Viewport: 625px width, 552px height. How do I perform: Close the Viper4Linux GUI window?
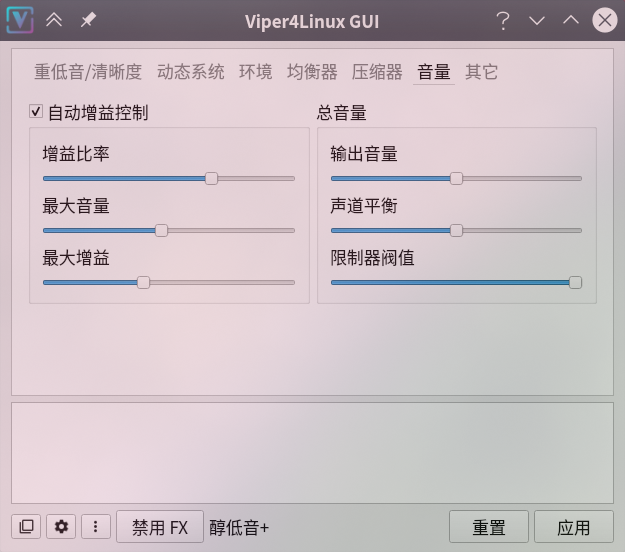tap(605, 20)
